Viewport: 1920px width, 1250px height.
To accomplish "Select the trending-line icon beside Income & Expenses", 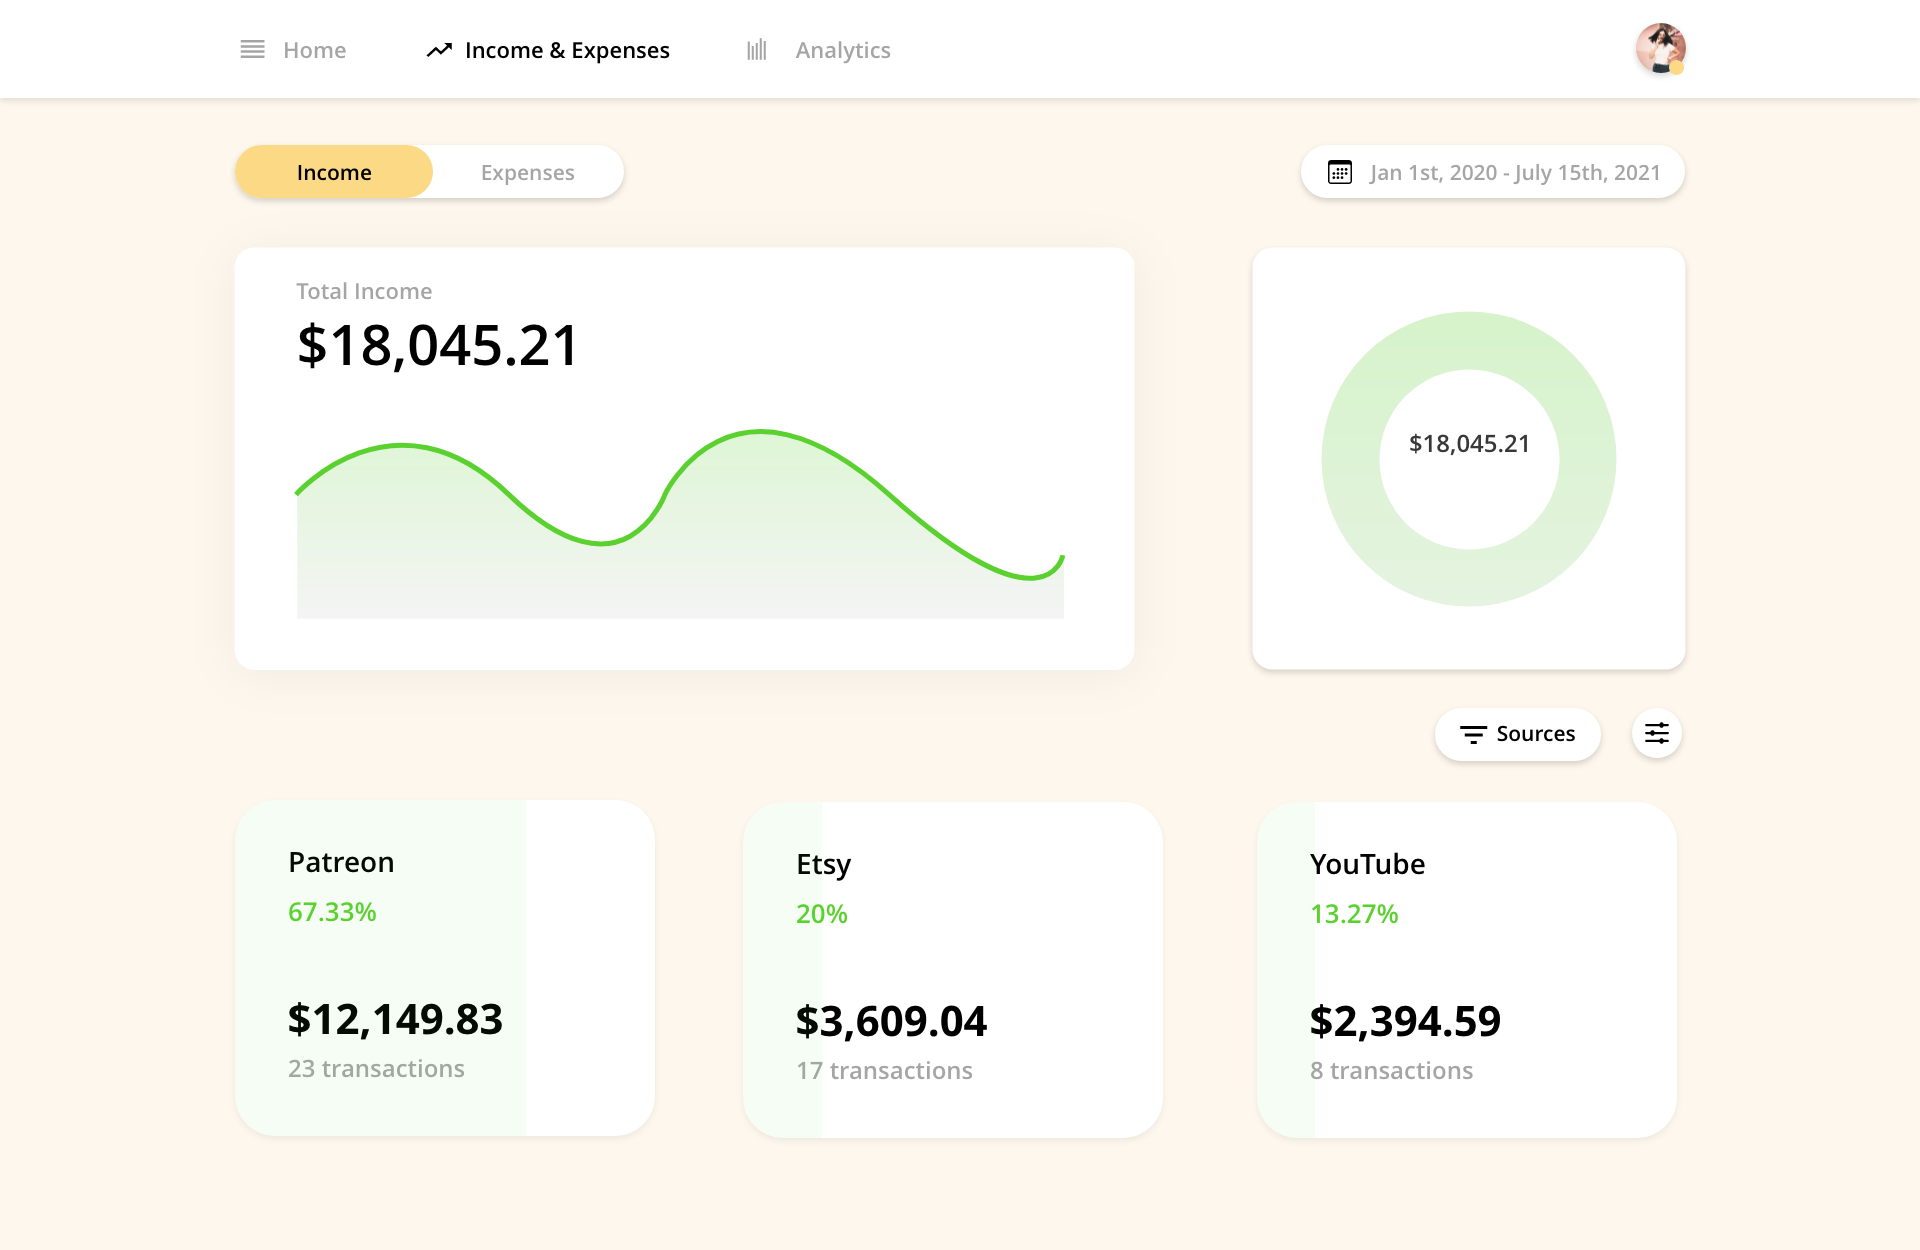I will click(x=438, y=49).
